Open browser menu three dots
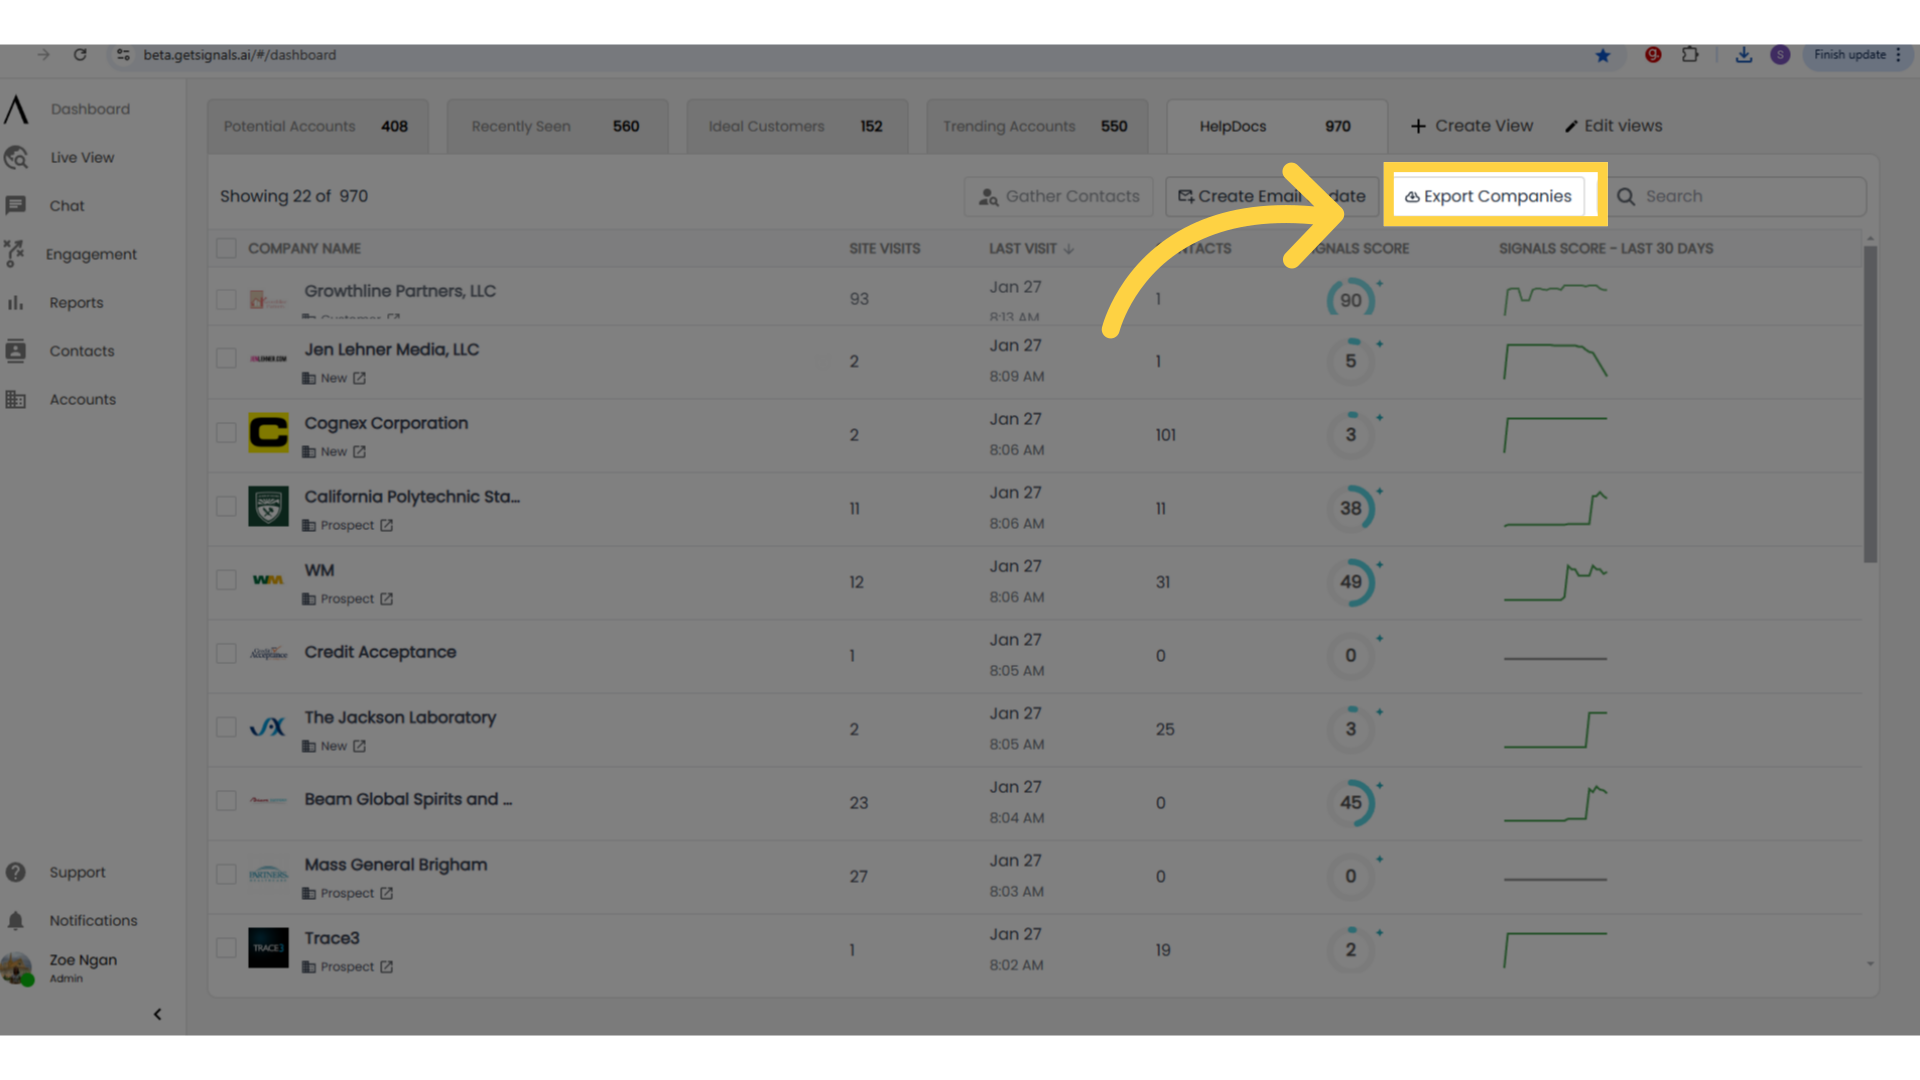The width and height of the screenshot is (1920, 1080). pos(1898,55)
